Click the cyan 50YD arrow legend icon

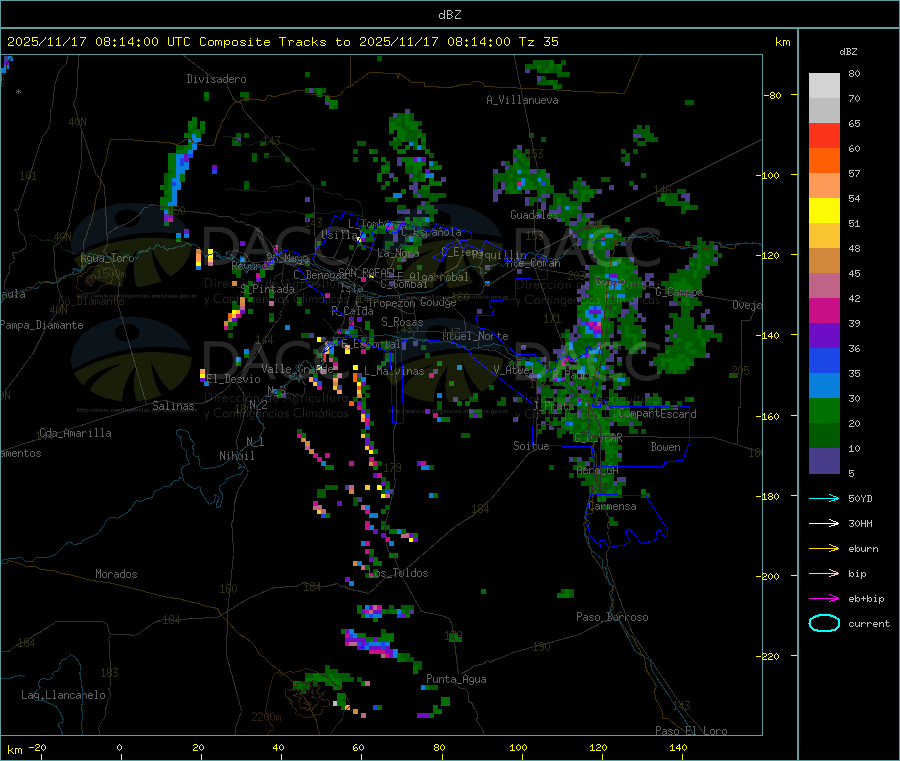(824, 498)
